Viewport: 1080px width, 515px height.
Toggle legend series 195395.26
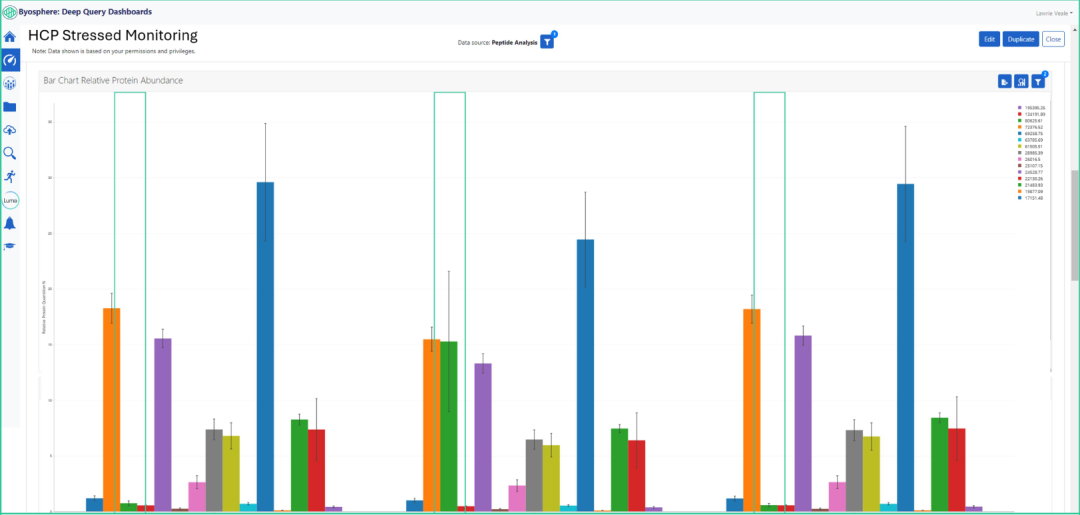[x=1030, y=107]
